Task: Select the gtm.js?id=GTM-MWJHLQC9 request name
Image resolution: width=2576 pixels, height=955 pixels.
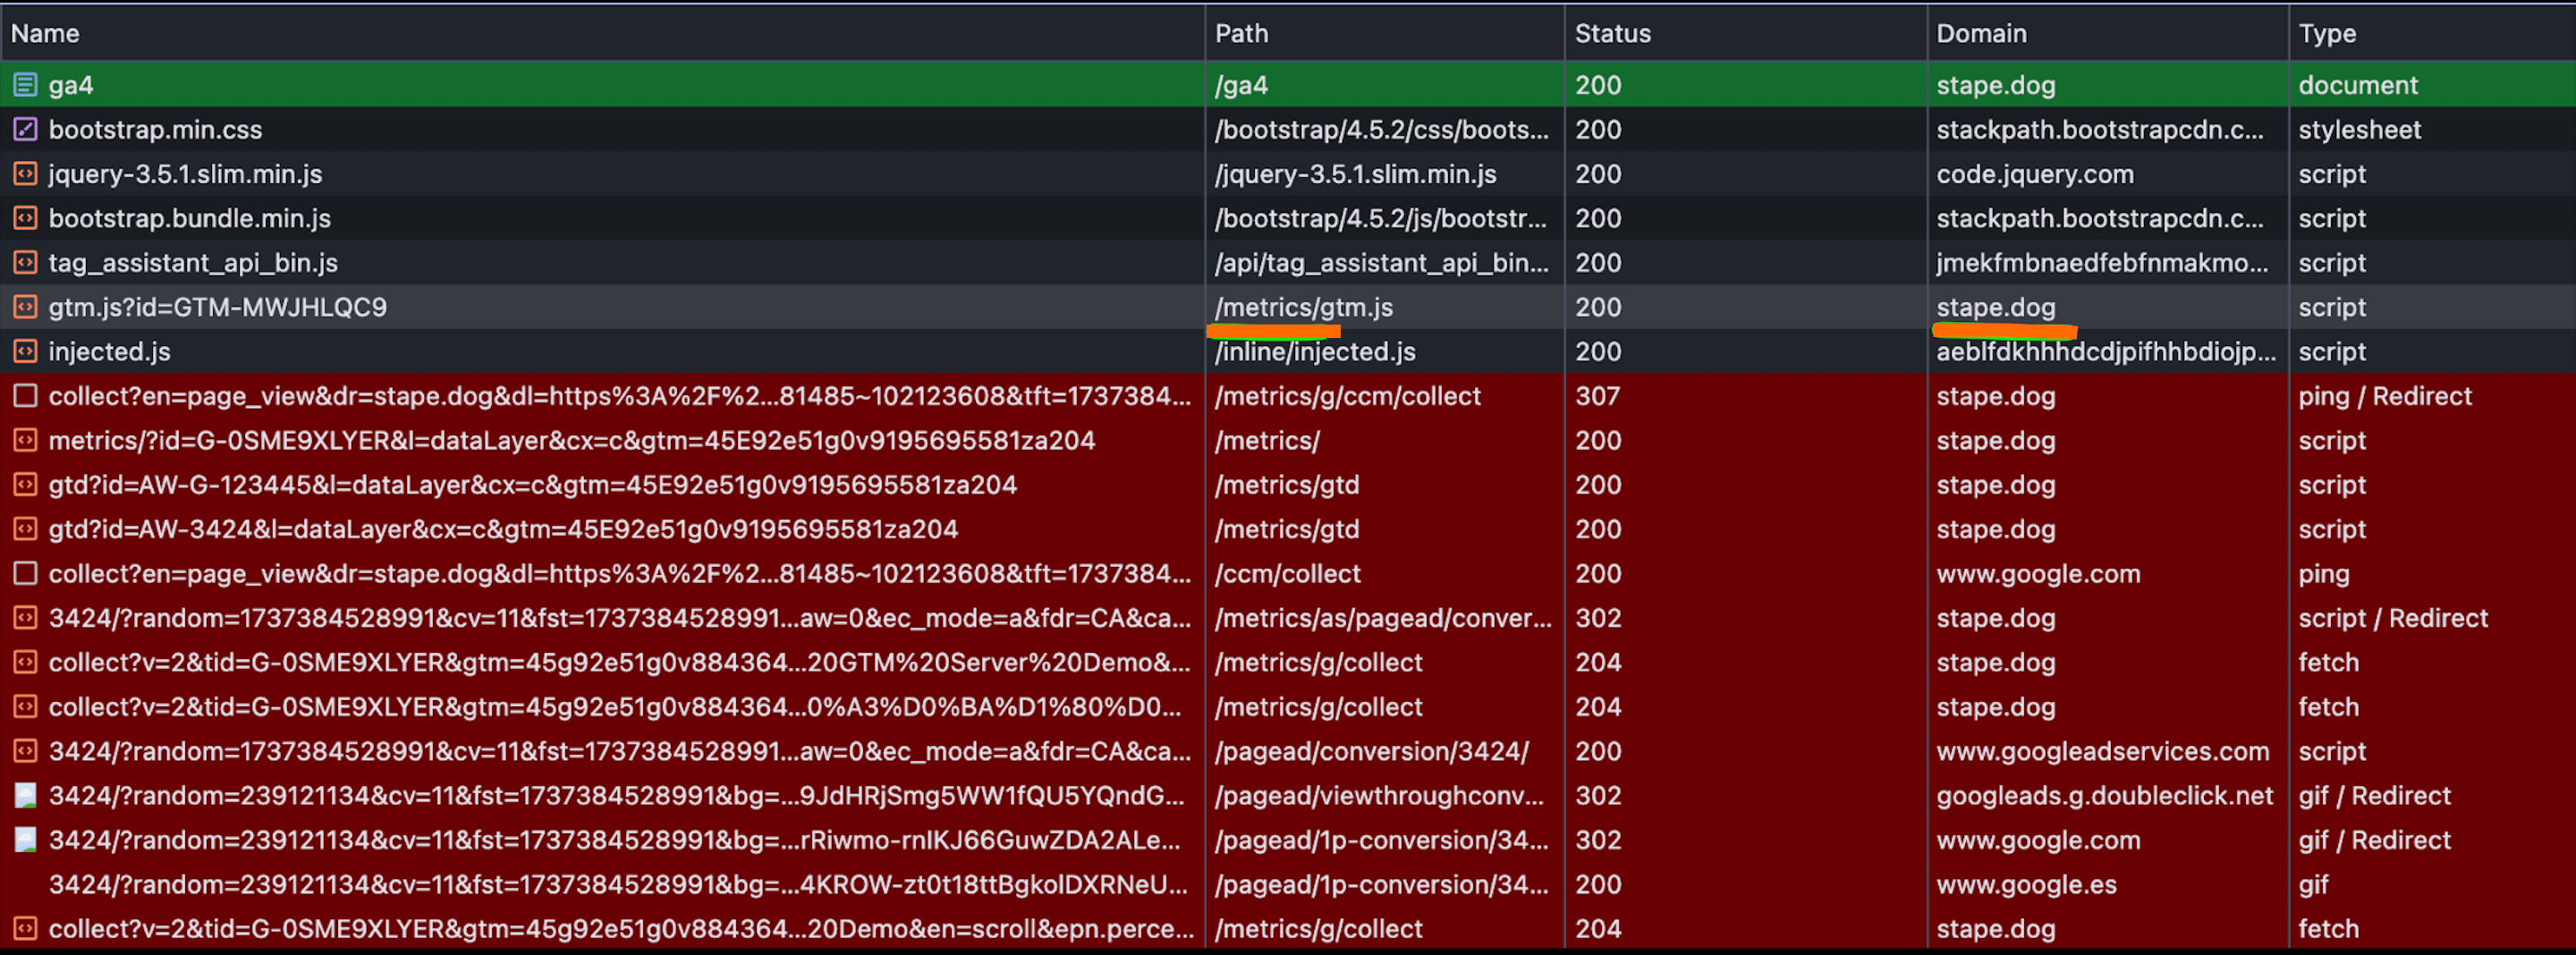Action: (x=217, y=307)
